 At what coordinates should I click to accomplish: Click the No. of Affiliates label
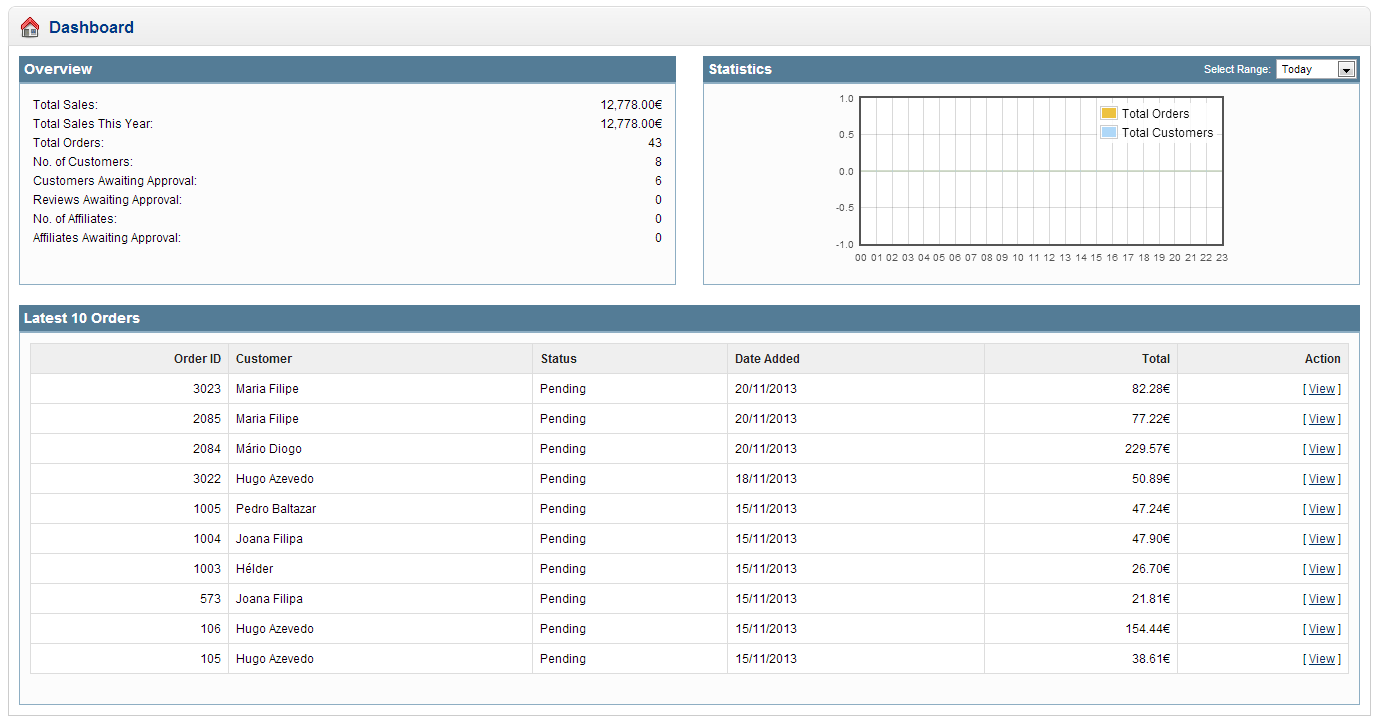(x=75, y=219)
